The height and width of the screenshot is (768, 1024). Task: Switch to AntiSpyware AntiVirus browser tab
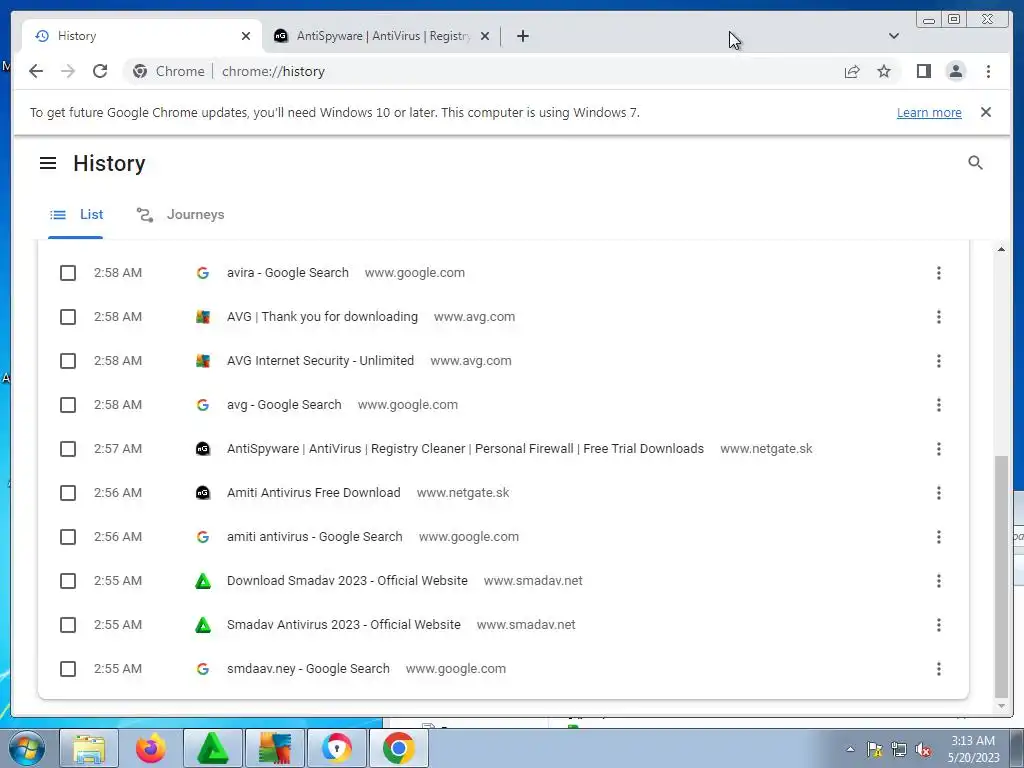382,36
